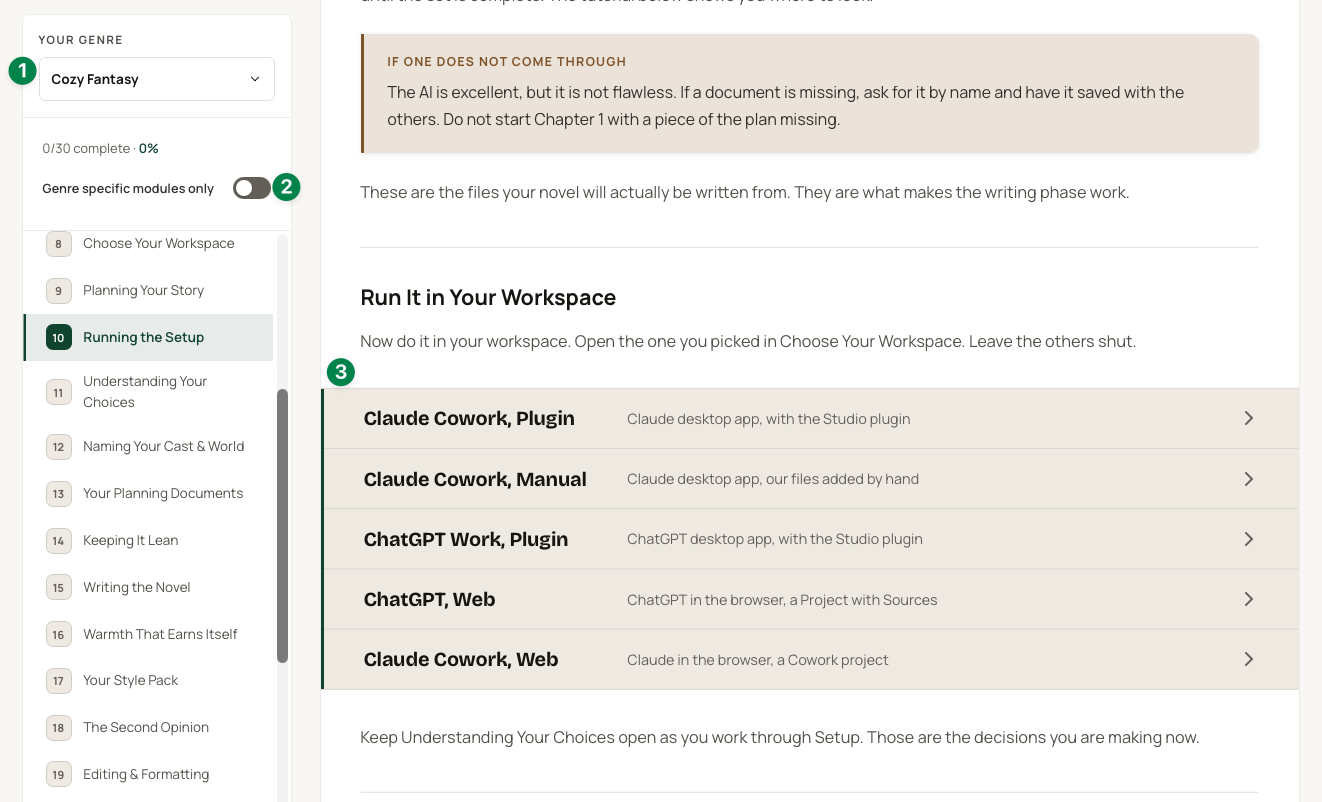Expand the Claude Cowork, Manual row chevron
1322x802 pixels.
[x=1248, y=479]
